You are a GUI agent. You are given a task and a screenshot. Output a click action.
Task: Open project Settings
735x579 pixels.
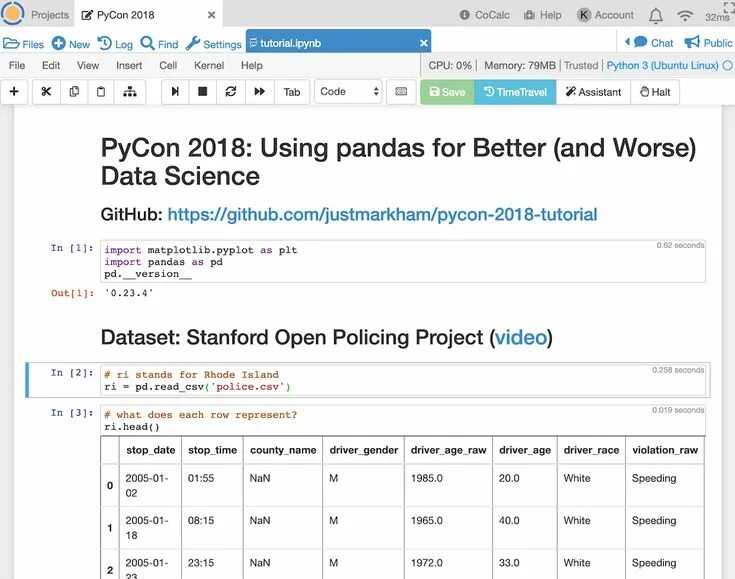pos(214,44)
